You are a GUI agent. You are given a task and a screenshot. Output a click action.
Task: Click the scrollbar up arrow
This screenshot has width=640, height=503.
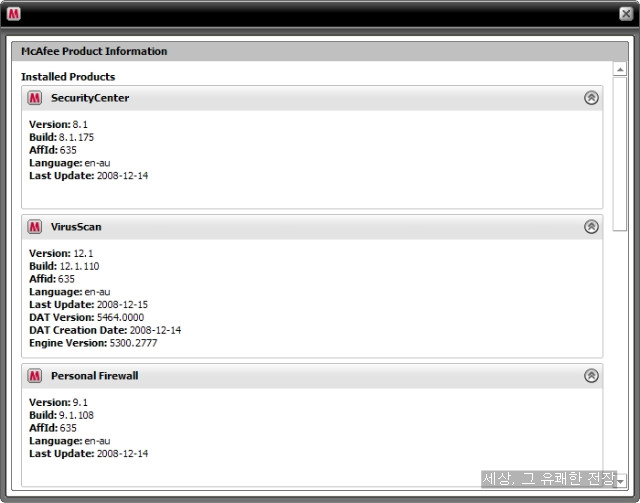pyautogui.click(x=620, y=69)
